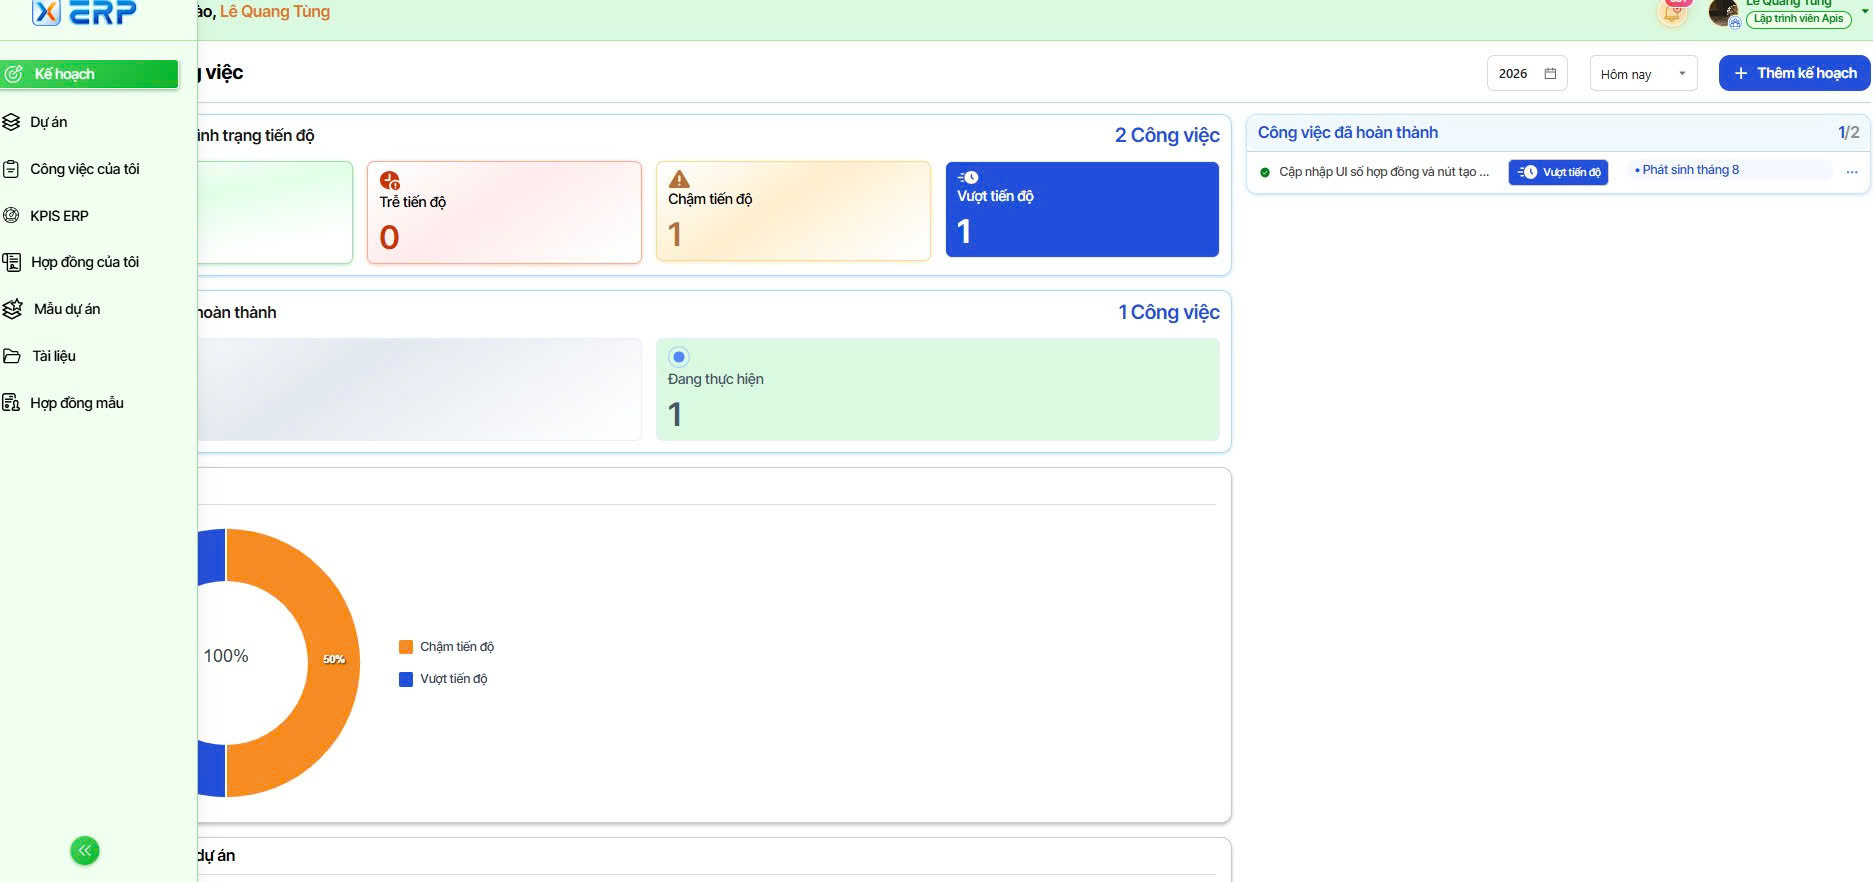Viewport: 1873px width, 882px height.
Task: Click the orange 50% donut chart segment
Action: (333, 660)
